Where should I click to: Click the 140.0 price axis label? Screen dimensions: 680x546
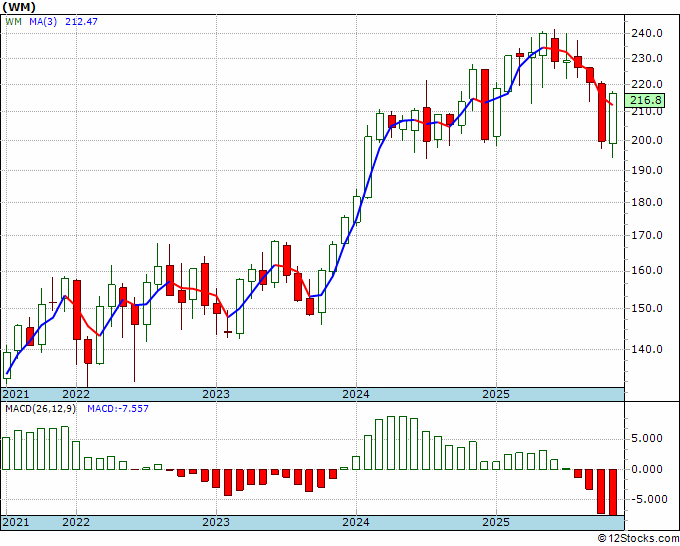(646, 349)
